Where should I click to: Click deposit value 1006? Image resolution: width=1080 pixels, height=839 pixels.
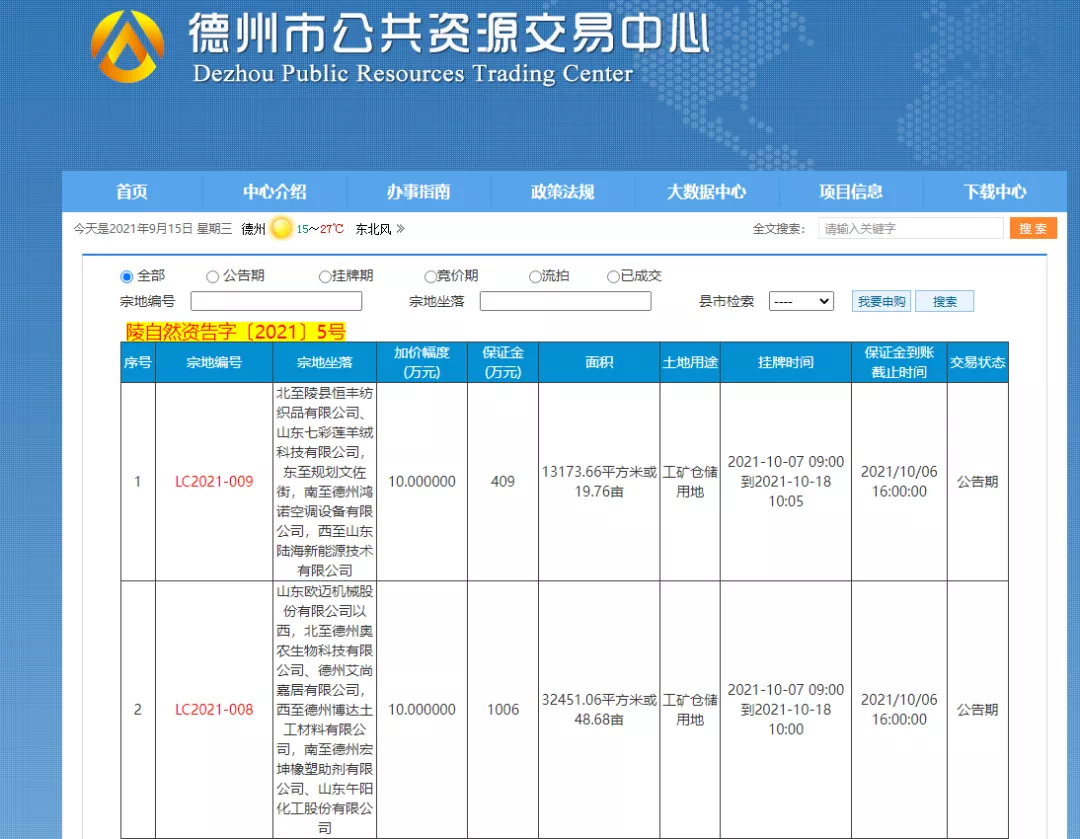(503, 709)
